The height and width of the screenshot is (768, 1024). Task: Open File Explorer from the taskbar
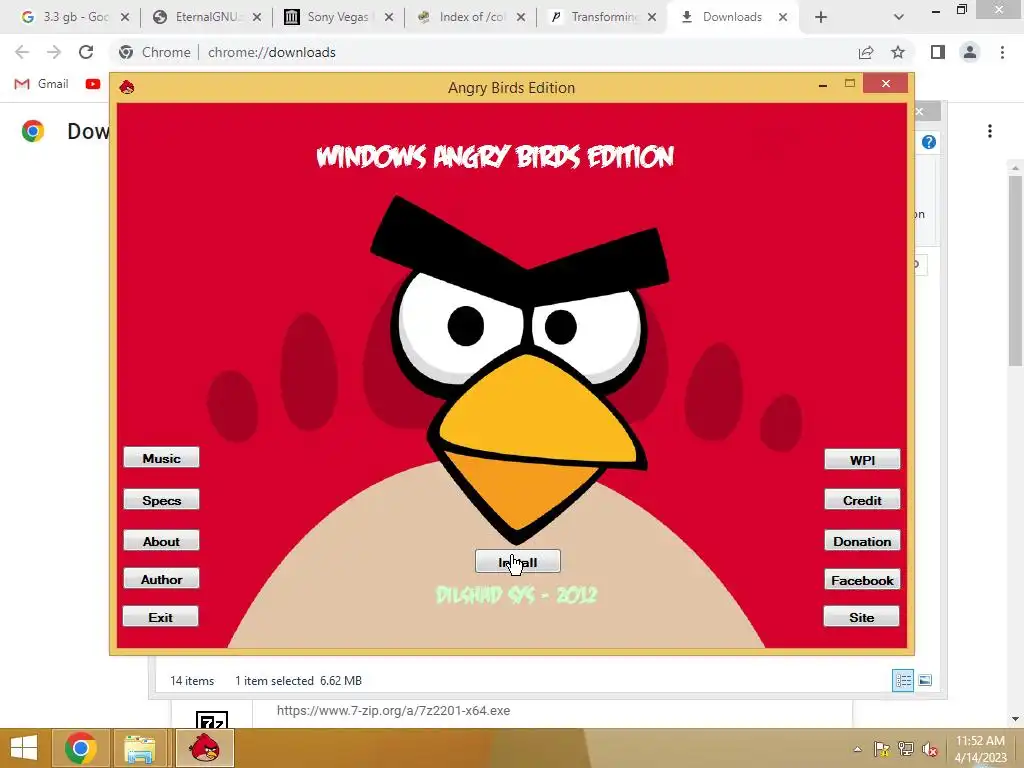point(140,748)
